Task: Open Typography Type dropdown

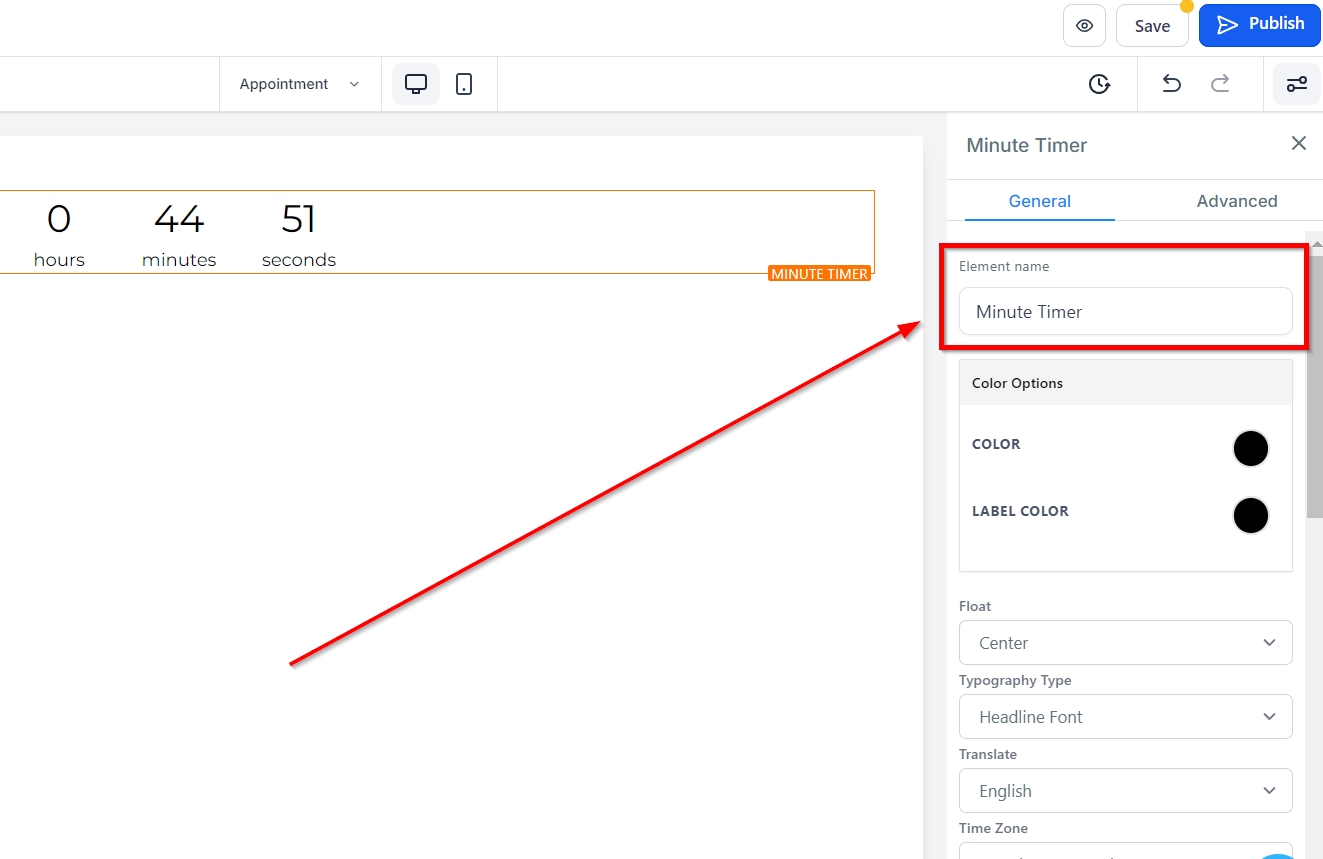Action: click(x=1126, y=717)
